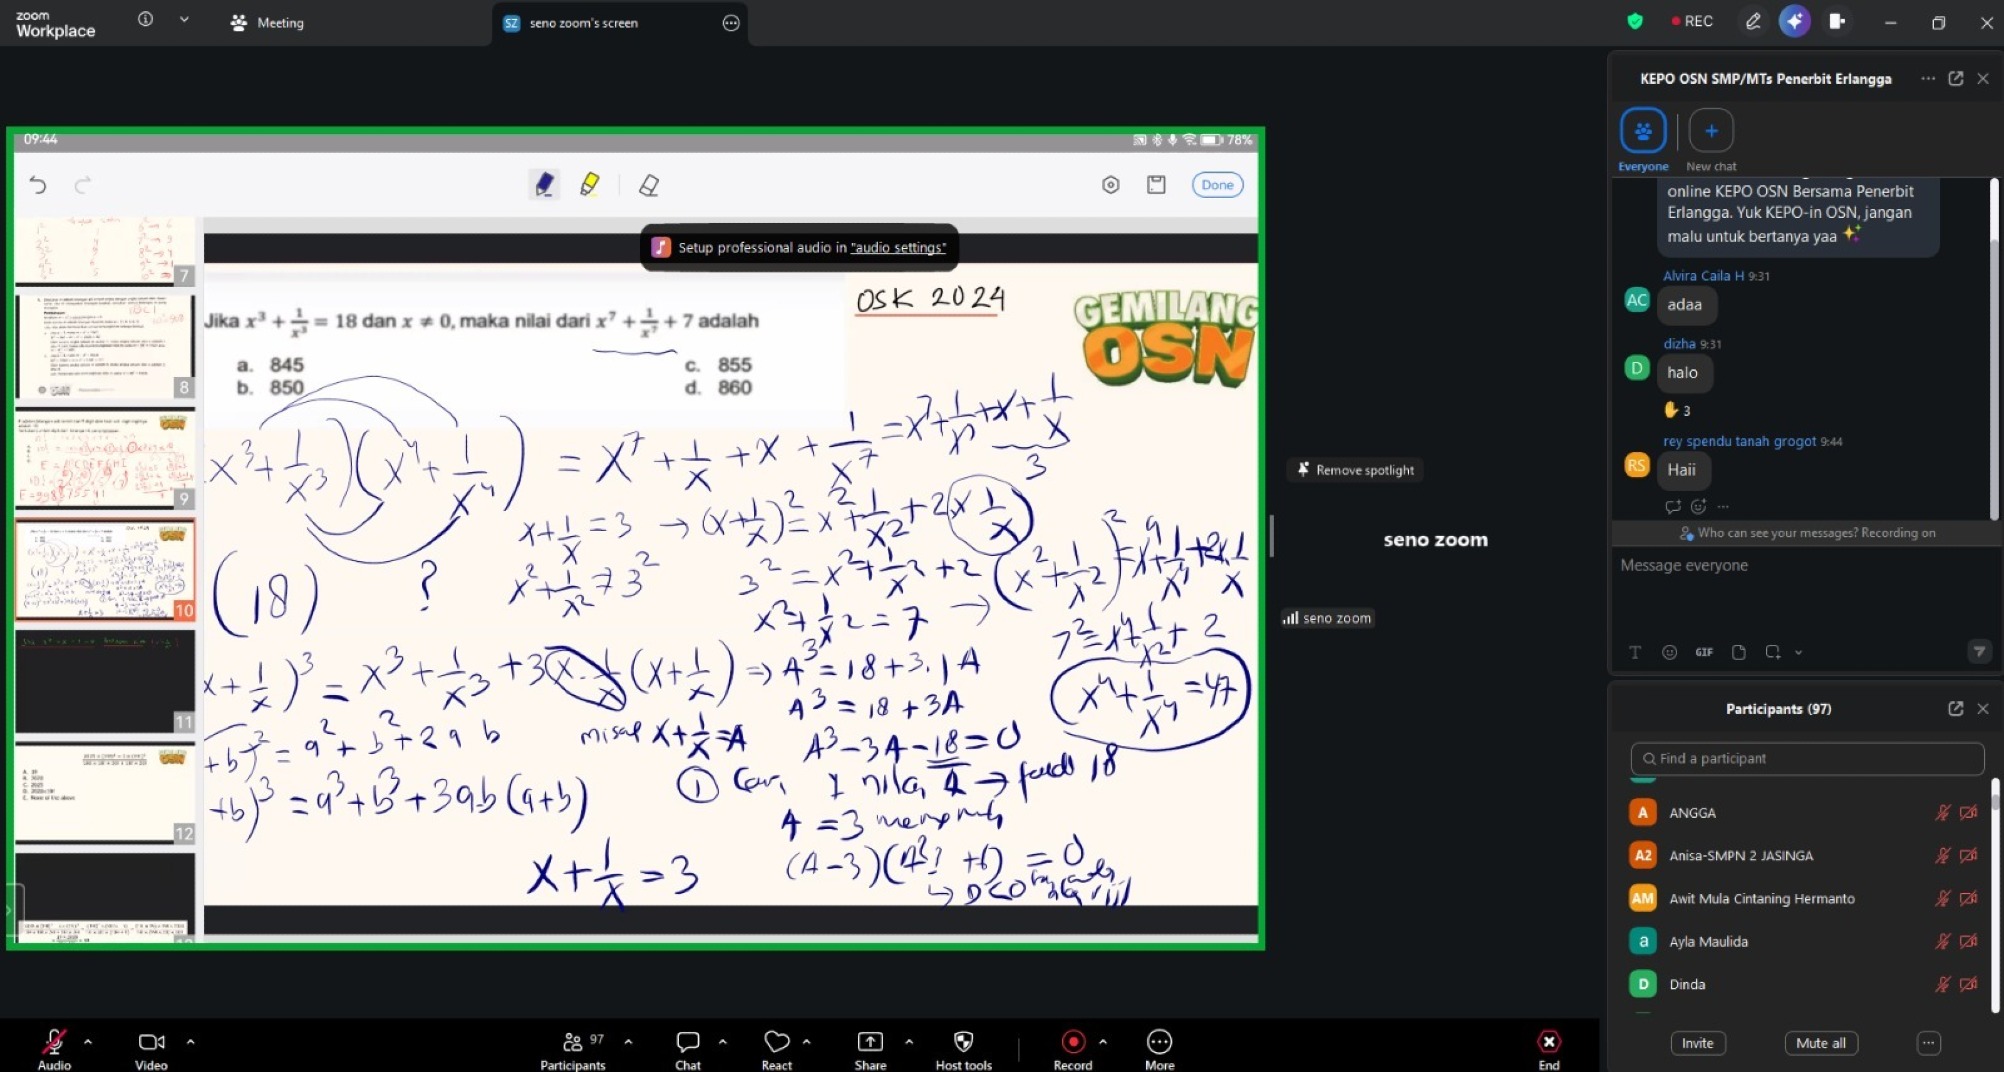Expand the arrow beside the Participants button
2004x1072 pixels.
[628, 1042]
